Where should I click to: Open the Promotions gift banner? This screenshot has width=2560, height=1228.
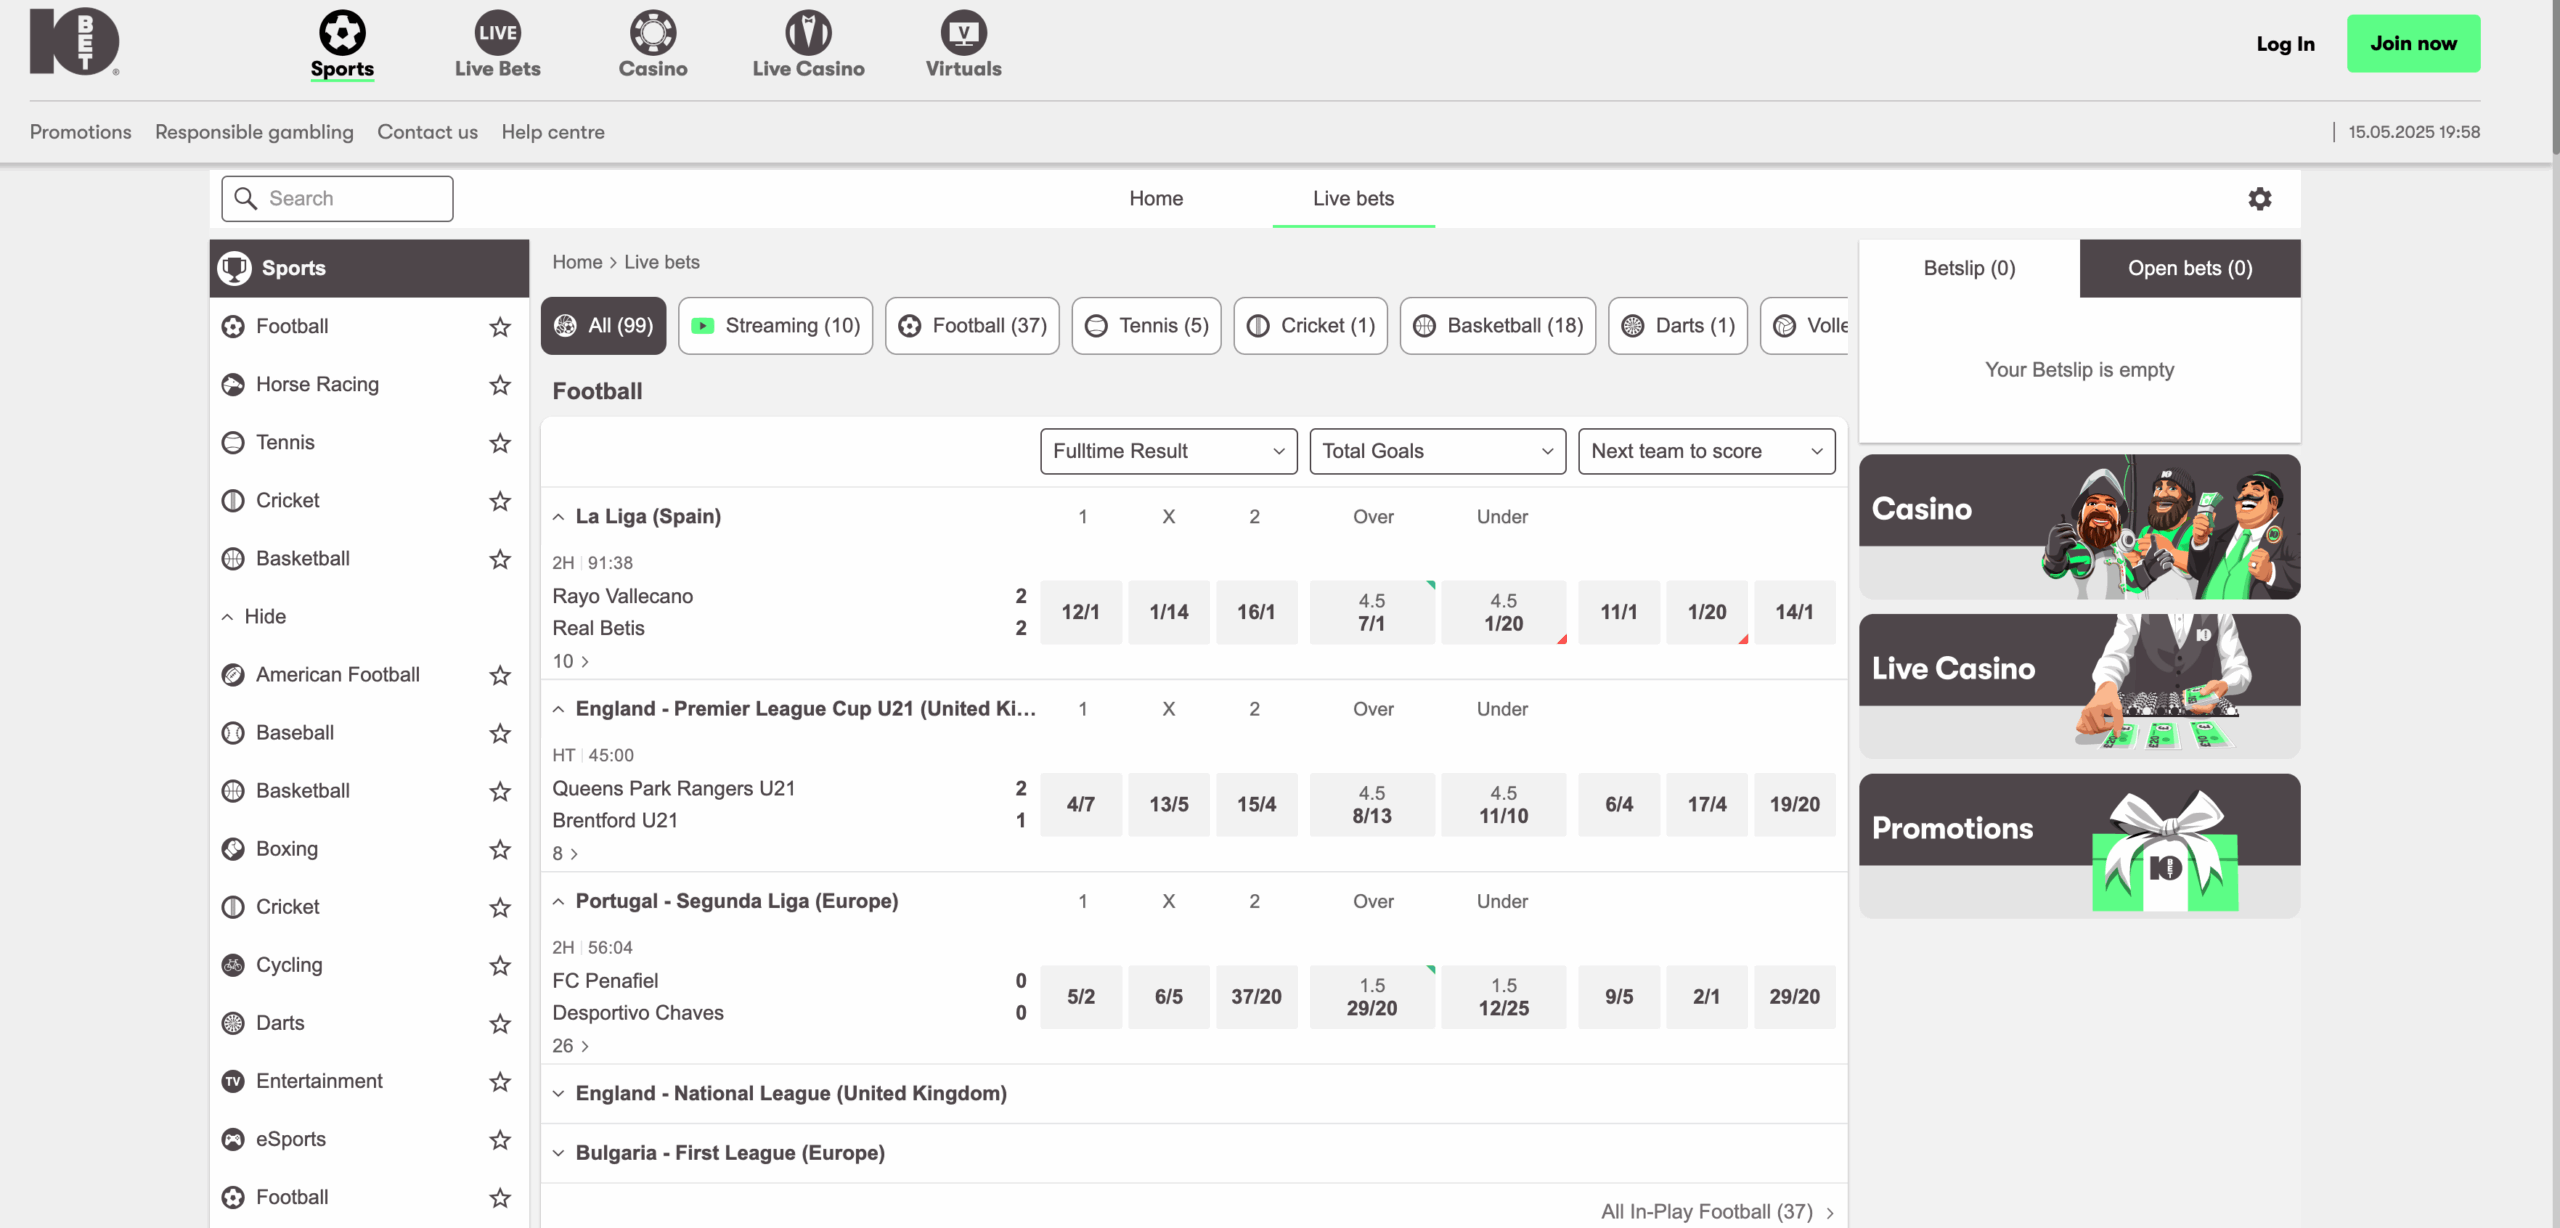(x=2079, y=846)
